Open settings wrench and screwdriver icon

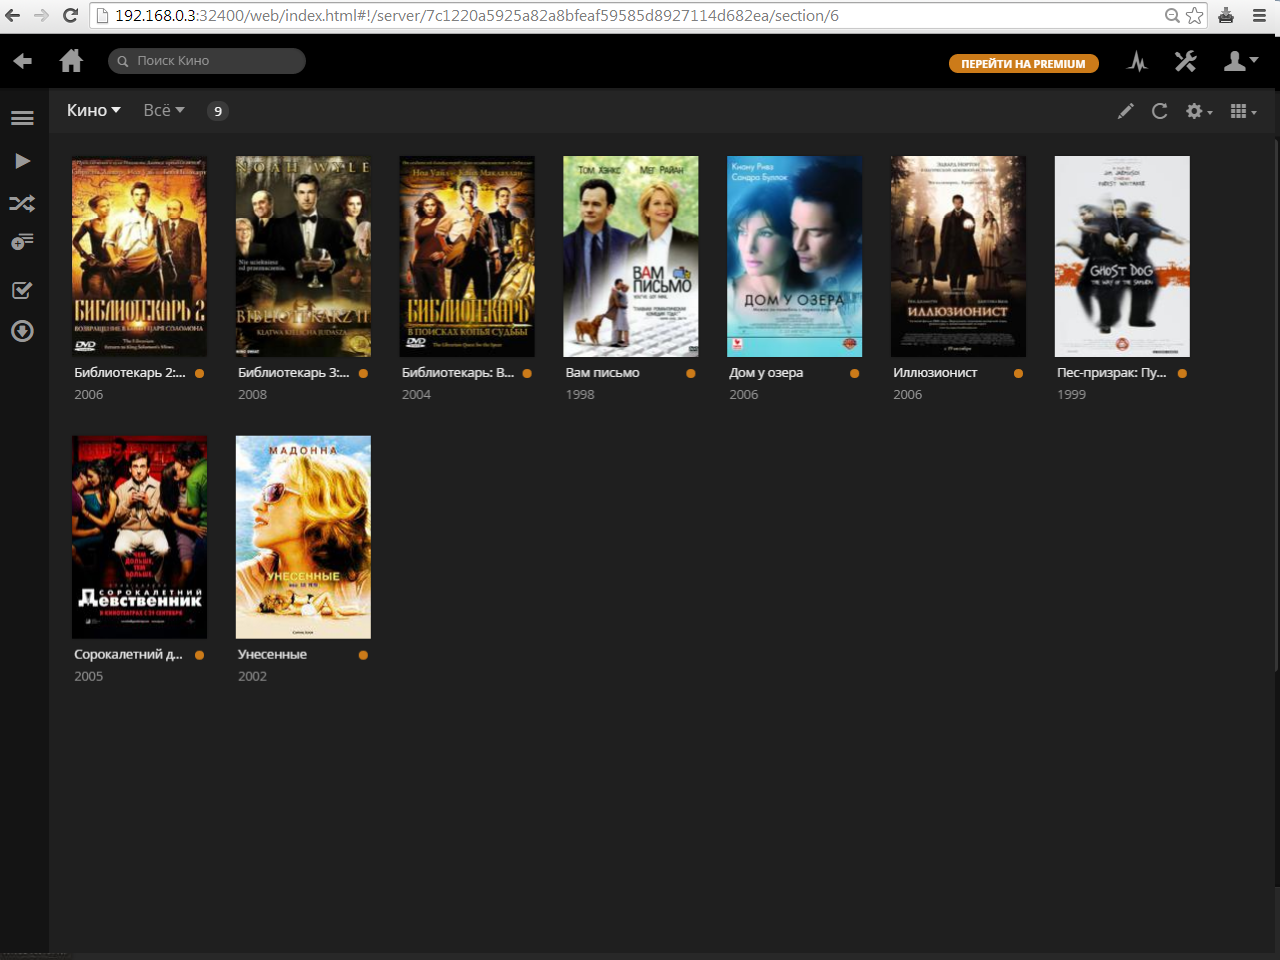point(1186,61)
